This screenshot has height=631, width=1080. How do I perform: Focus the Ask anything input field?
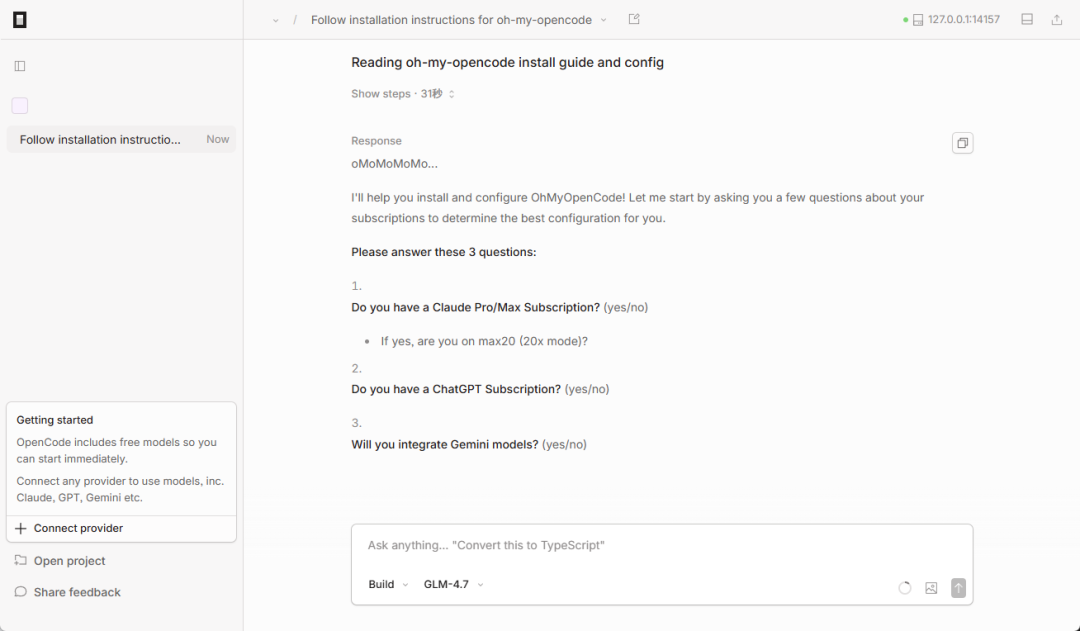pos(660,545)
